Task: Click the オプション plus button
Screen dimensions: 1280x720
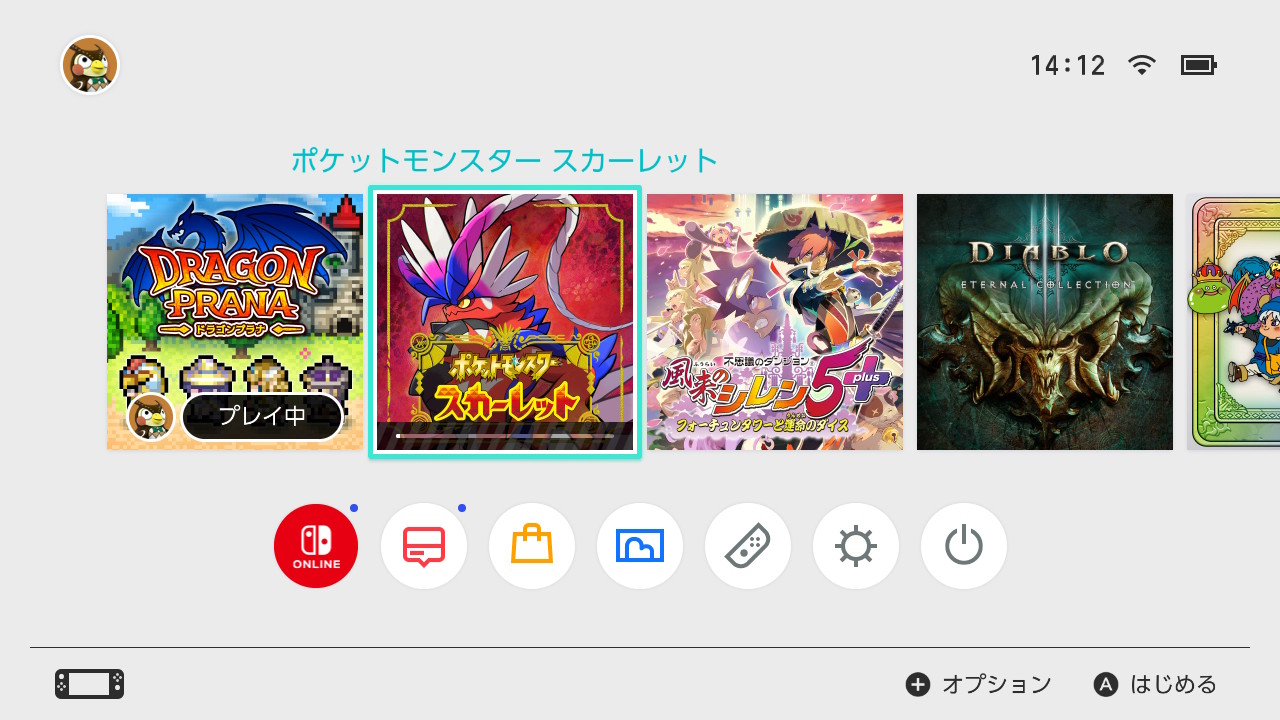Action: coord(978,684)
